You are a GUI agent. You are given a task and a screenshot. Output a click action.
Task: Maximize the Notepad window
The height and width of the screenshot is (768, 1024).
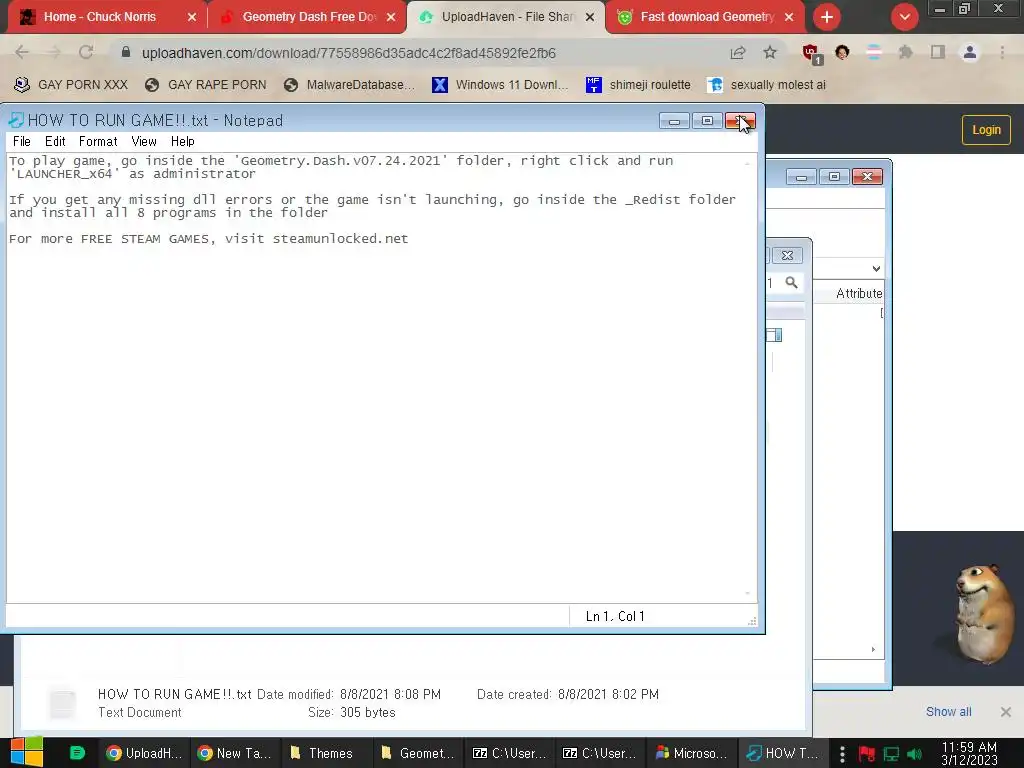click(707, 121)
